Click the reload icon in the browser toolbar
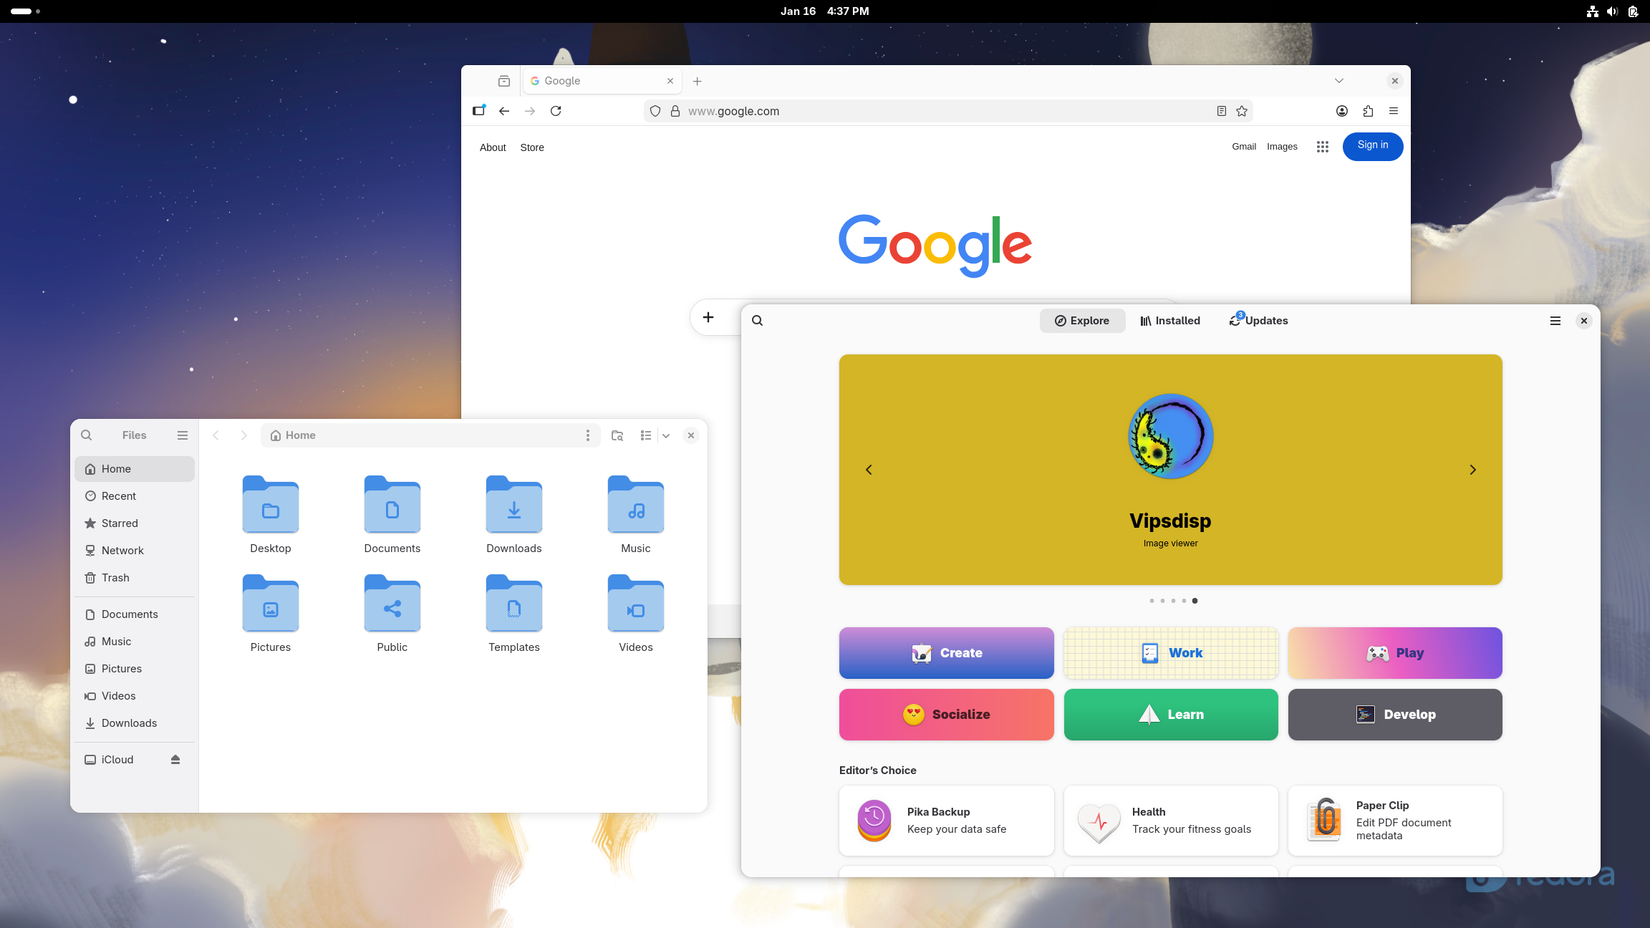The width and height of the screenshot is (1650, 928). tap(556, 111)
